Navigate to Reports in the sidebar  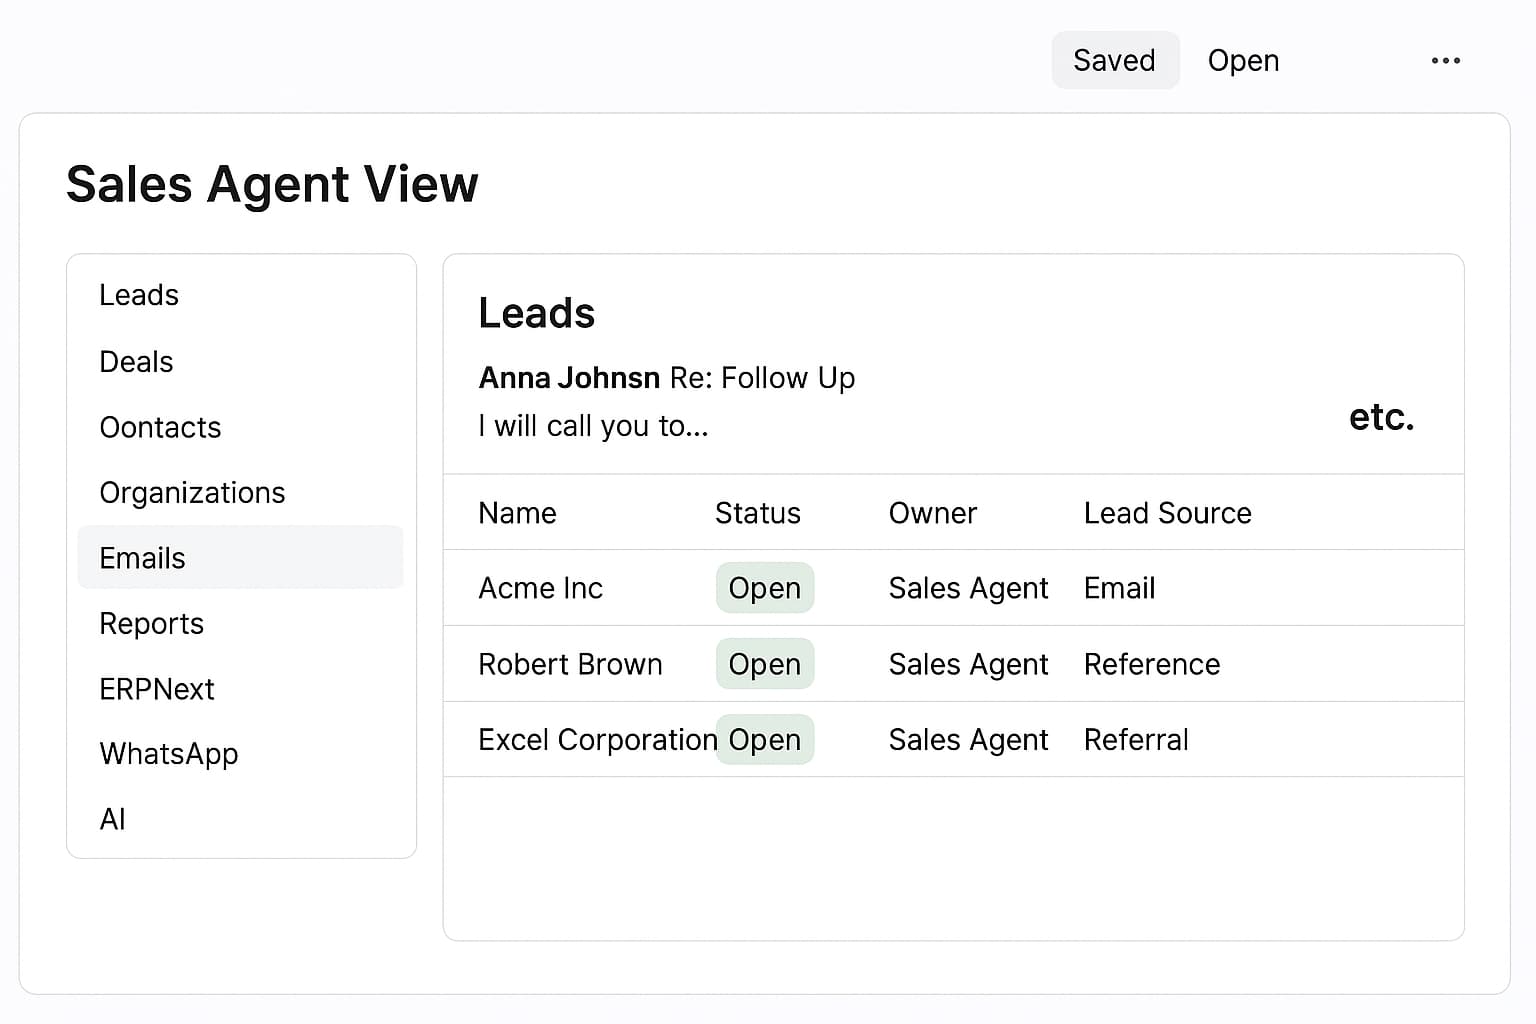click(151, 623)
